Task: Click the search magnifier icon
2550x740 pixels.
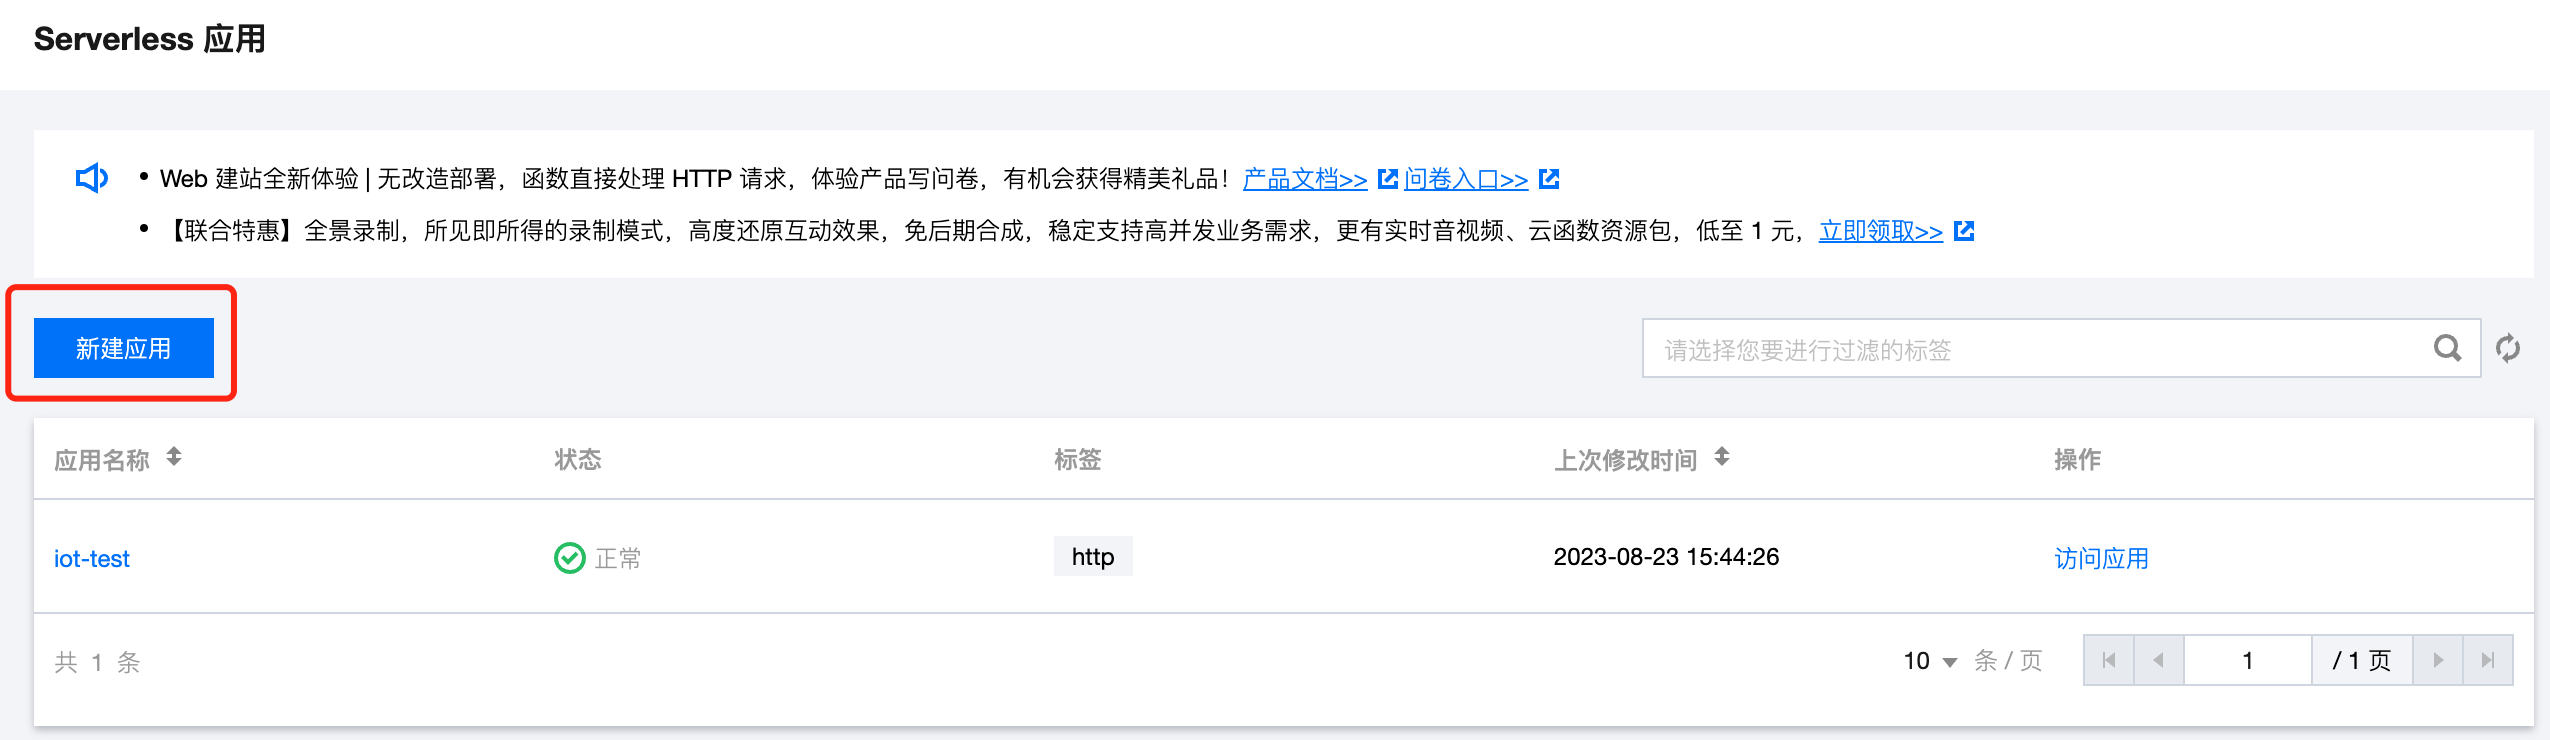Action: tap(2446, 348)
